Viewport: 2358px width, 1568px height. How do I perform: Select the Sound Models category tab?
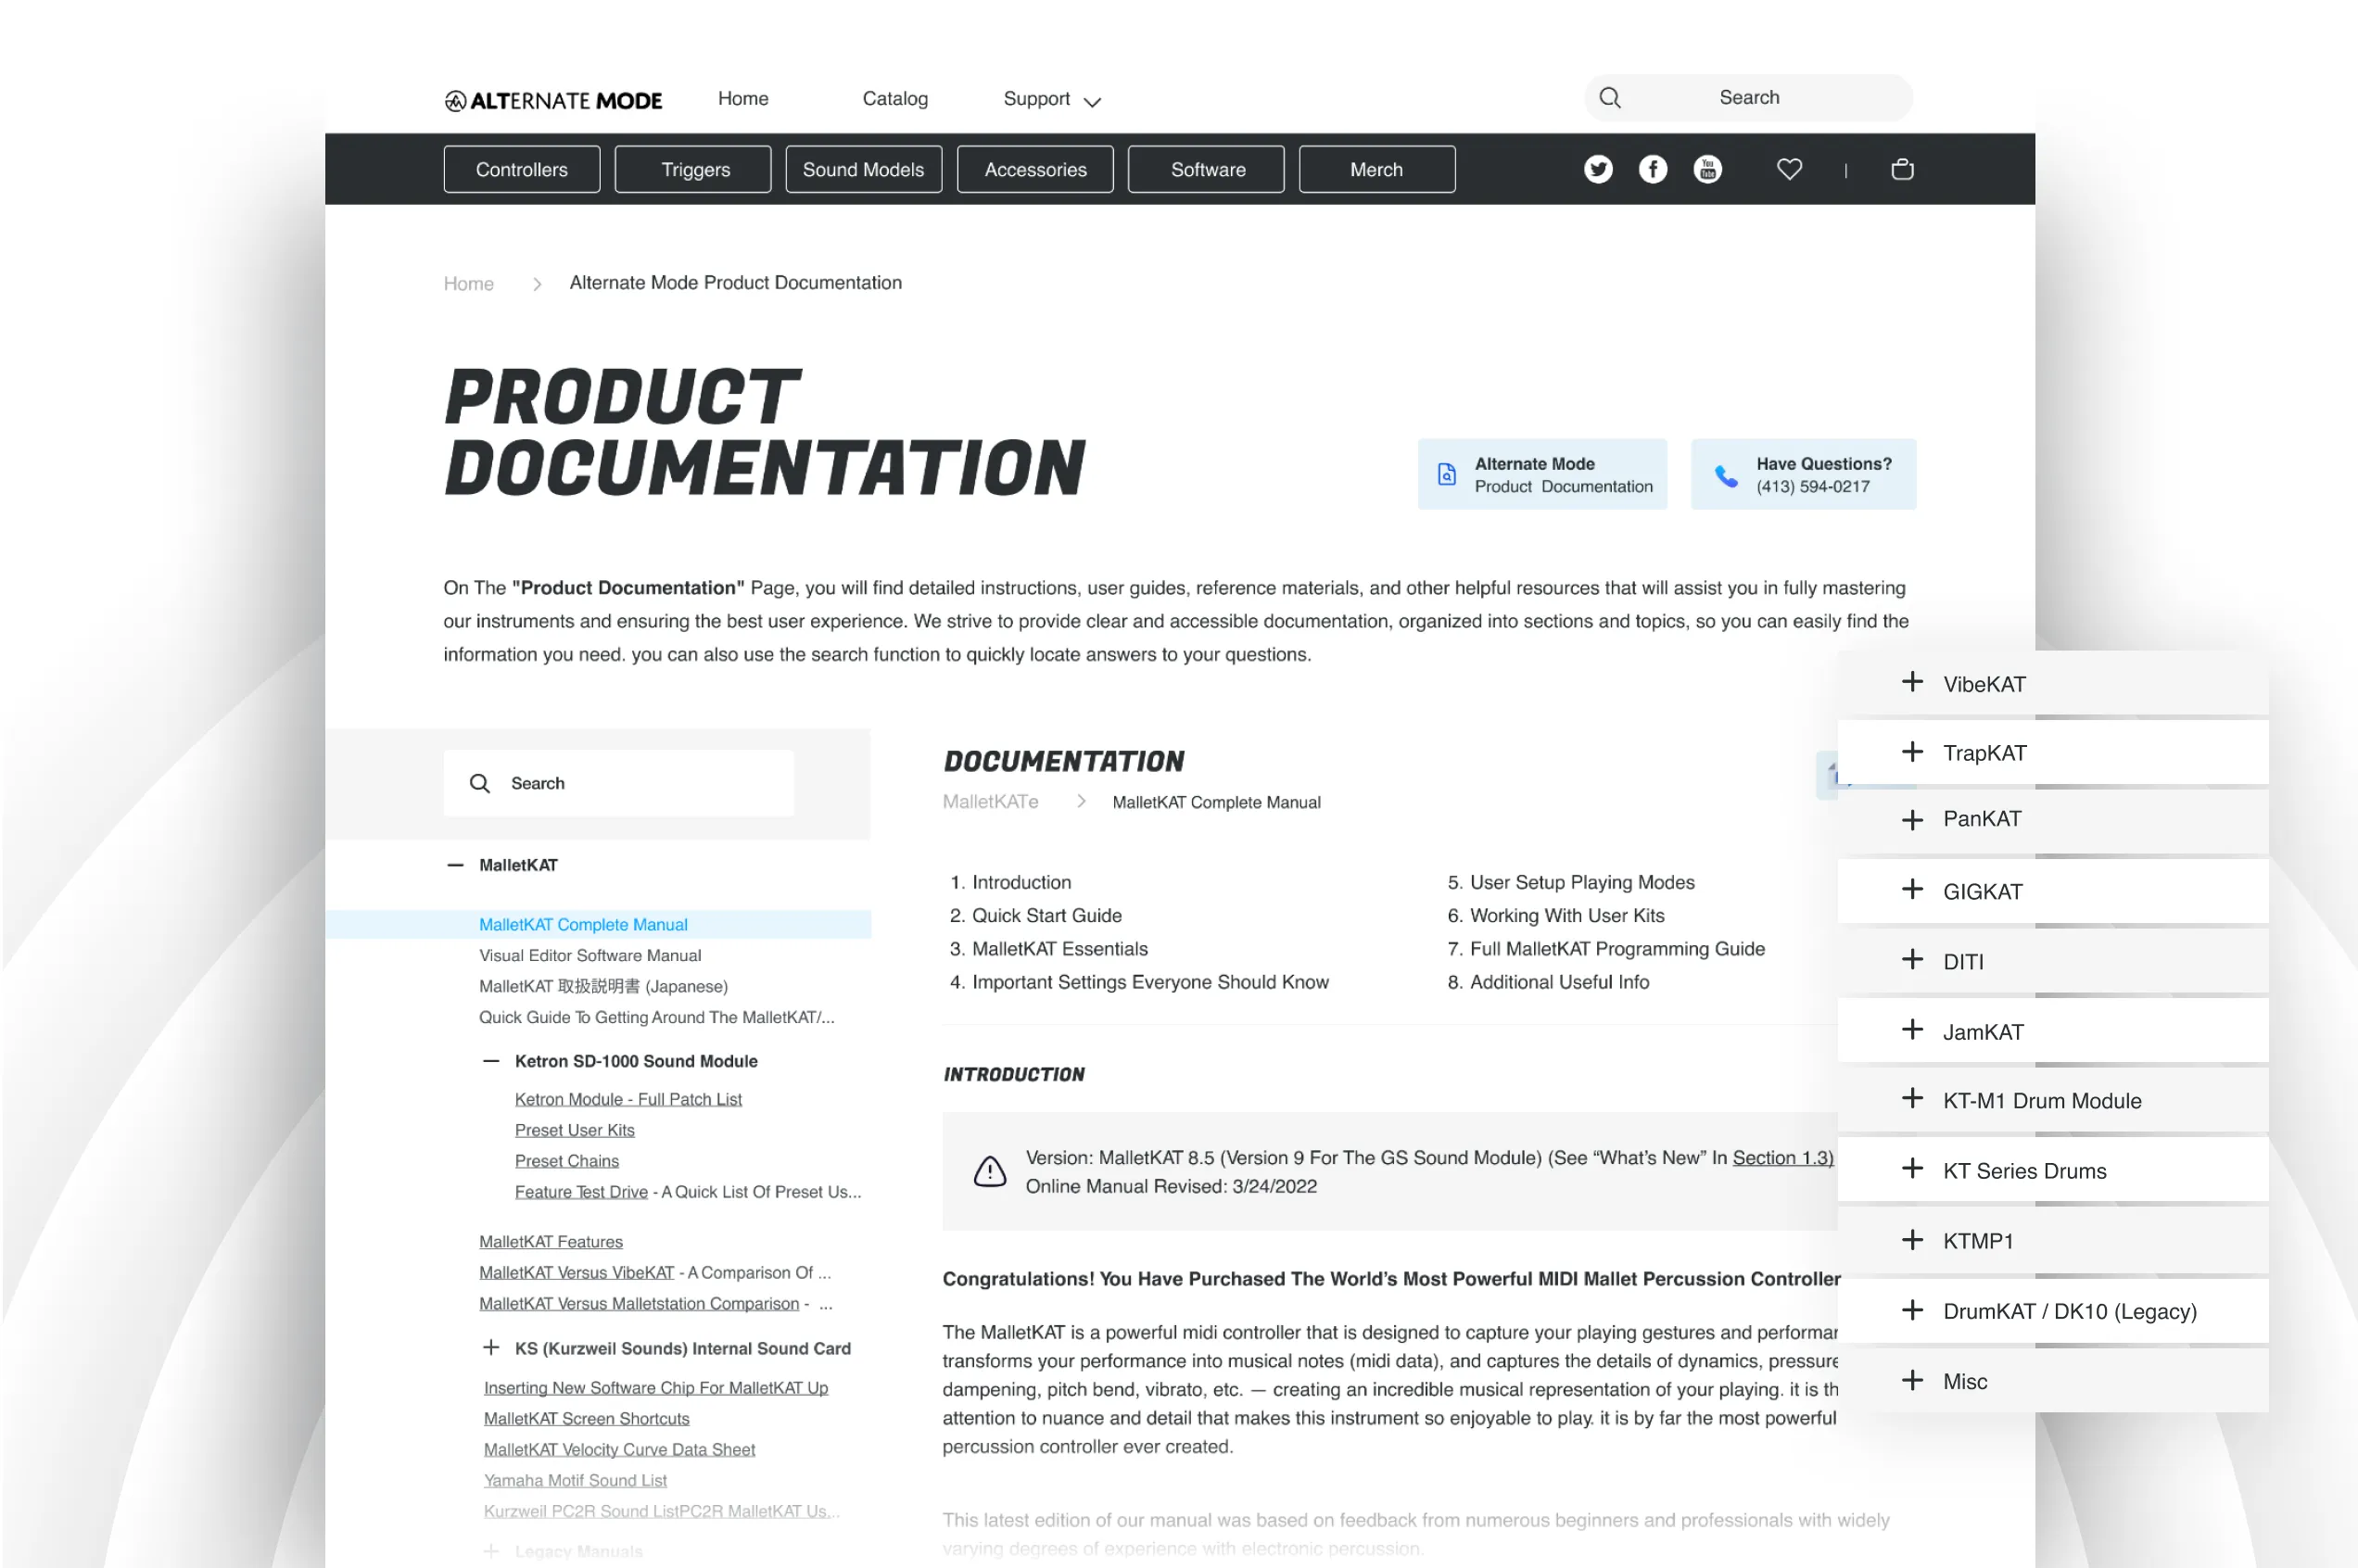pyautogui.click(x=863, y=169)
